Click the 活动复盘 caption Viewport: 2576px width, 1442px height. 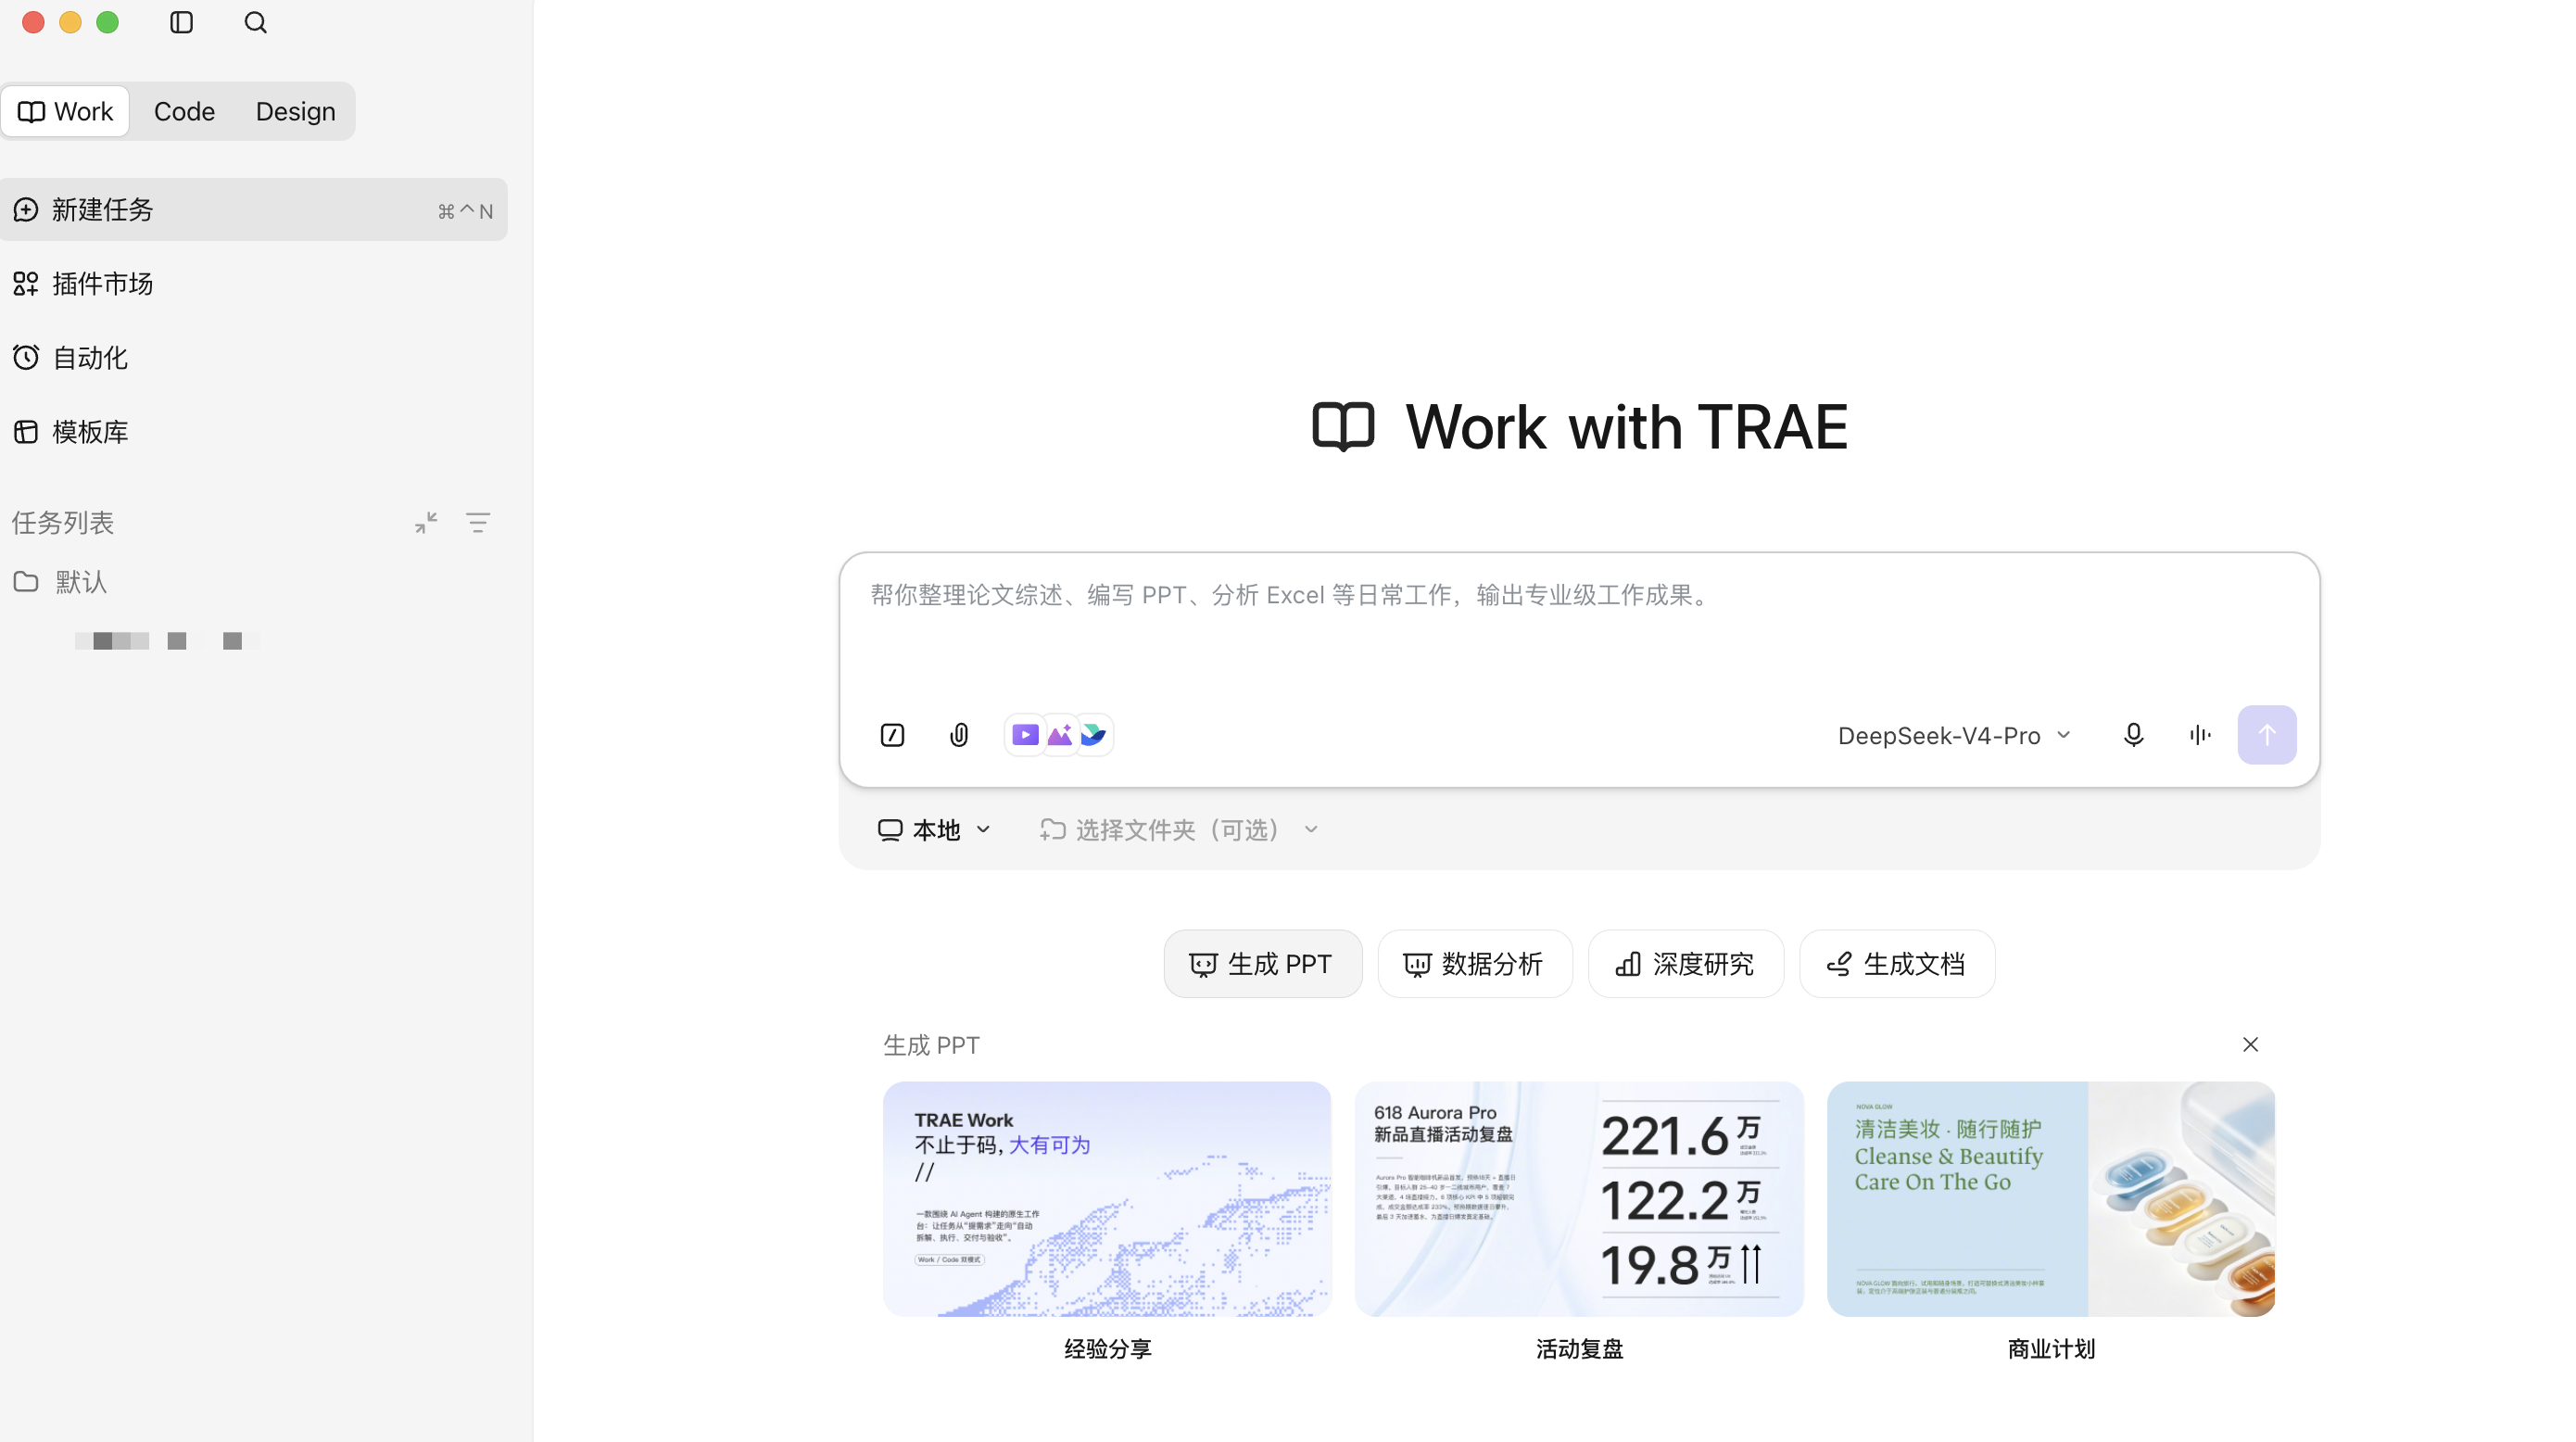pyautogui.click(x=1579, y=1349)
